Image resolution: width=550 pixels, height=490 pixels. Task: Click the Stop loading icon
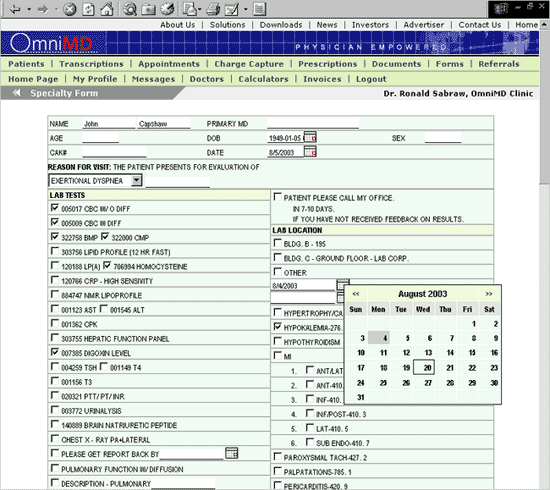point(70,9)
